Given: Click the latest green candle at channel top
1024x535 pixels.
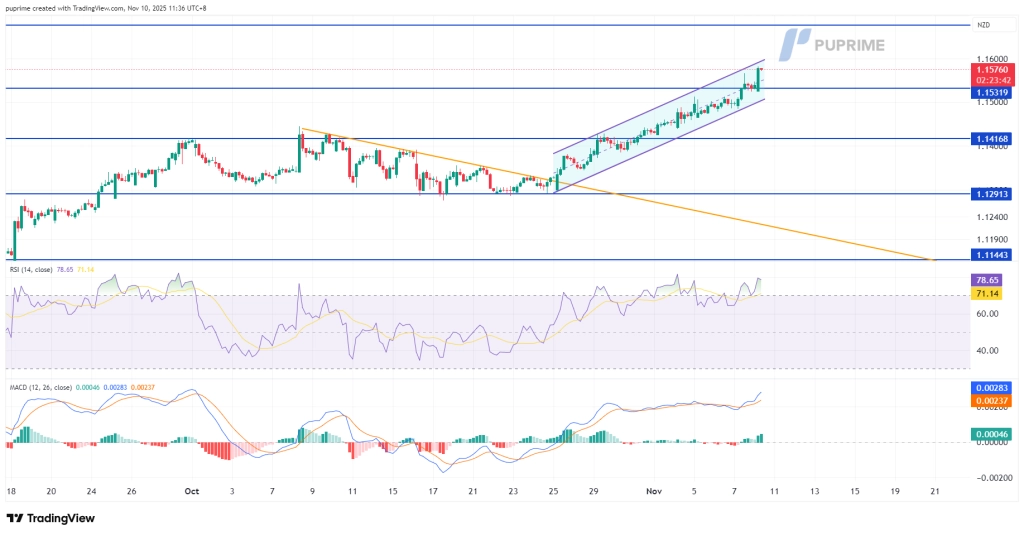Looking at the screenshot, I should coord(759,78).
